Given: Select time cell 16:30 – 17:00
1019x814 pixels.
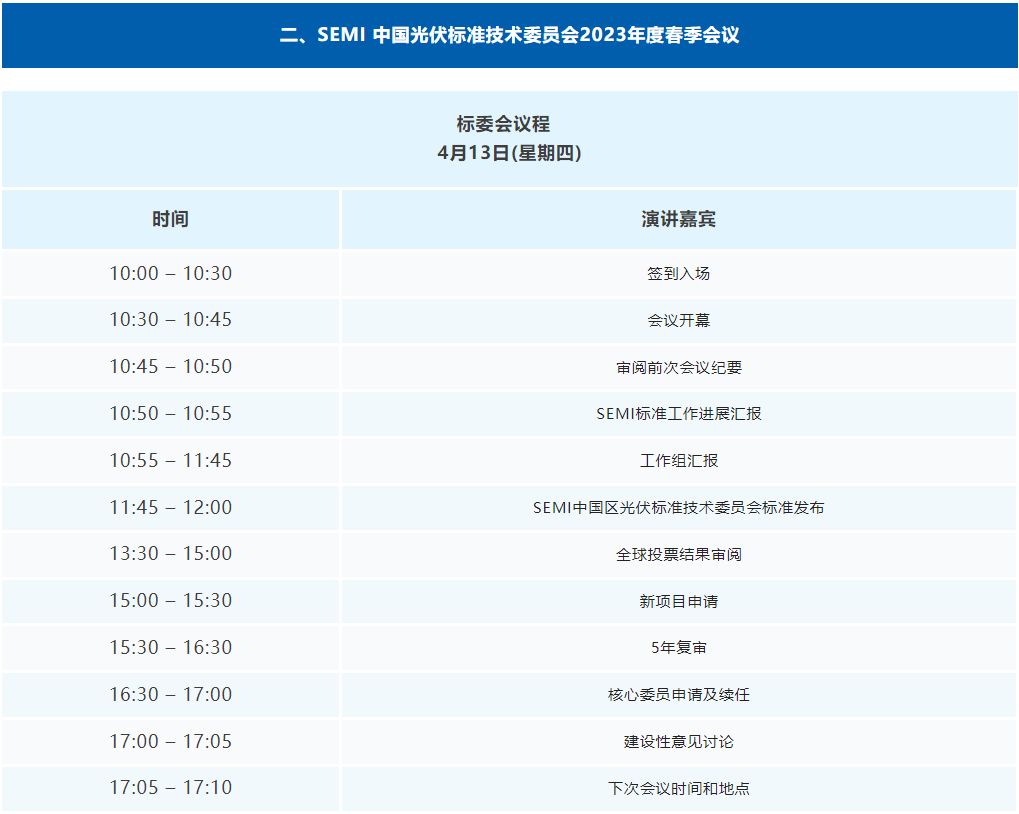Looking at the screenshot, I should (170, 694).
